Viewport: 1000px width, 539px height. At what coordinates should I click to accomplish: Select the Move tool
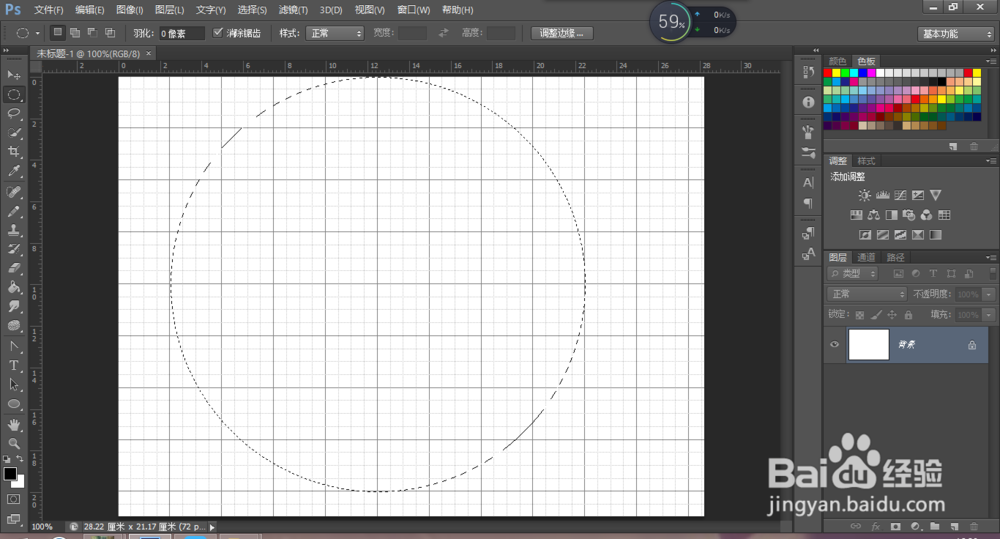click(x=13, y=75)
